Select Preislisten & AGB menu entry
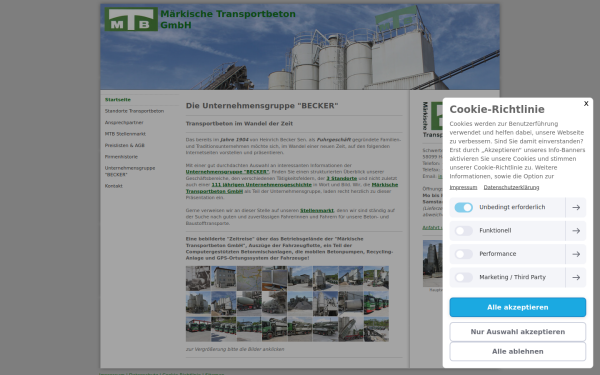600x375 pixels. tap(125, 145)
